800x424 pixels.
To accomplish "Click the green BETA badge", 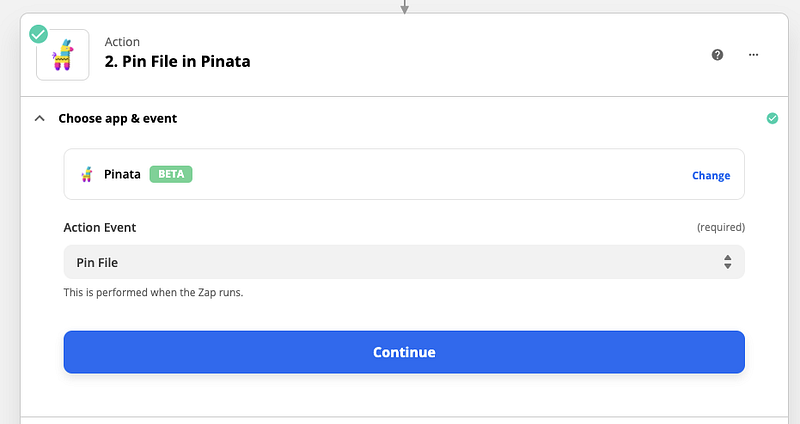I will [171, 174].
